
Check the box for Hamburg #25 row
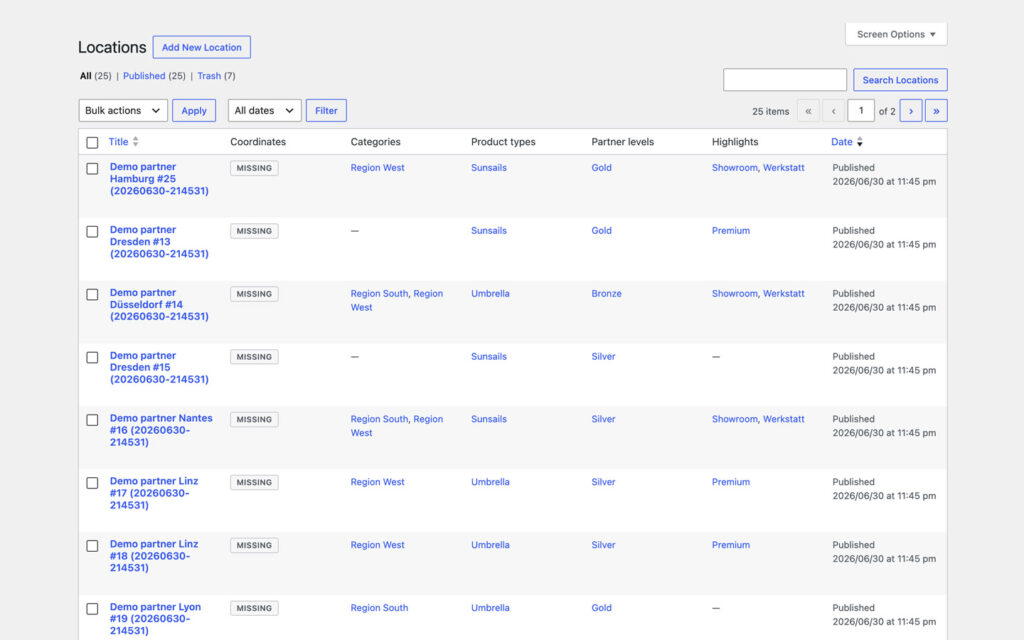coord(92,168)
